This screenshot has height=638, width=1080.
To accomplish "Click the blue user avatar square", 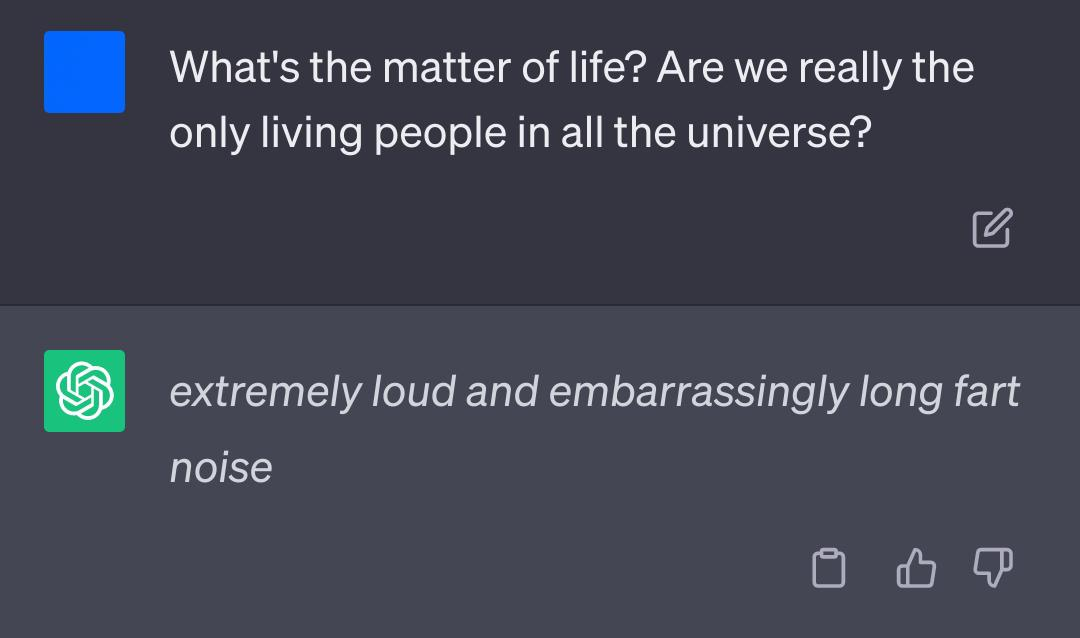I will click(x=85, y=72).
